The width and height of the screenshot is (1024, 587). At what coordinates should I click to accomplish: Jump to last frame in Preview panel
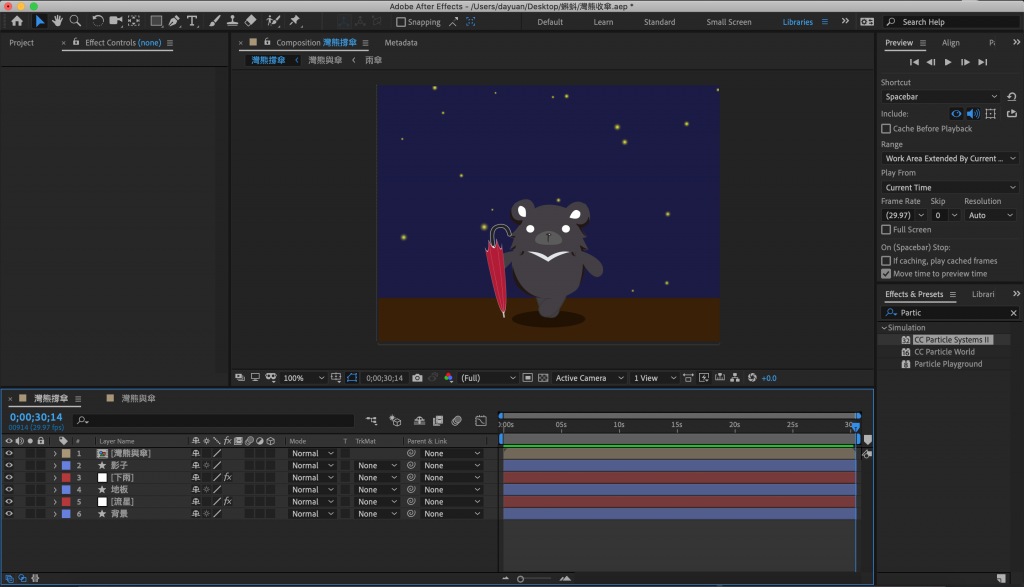point(982,62)
